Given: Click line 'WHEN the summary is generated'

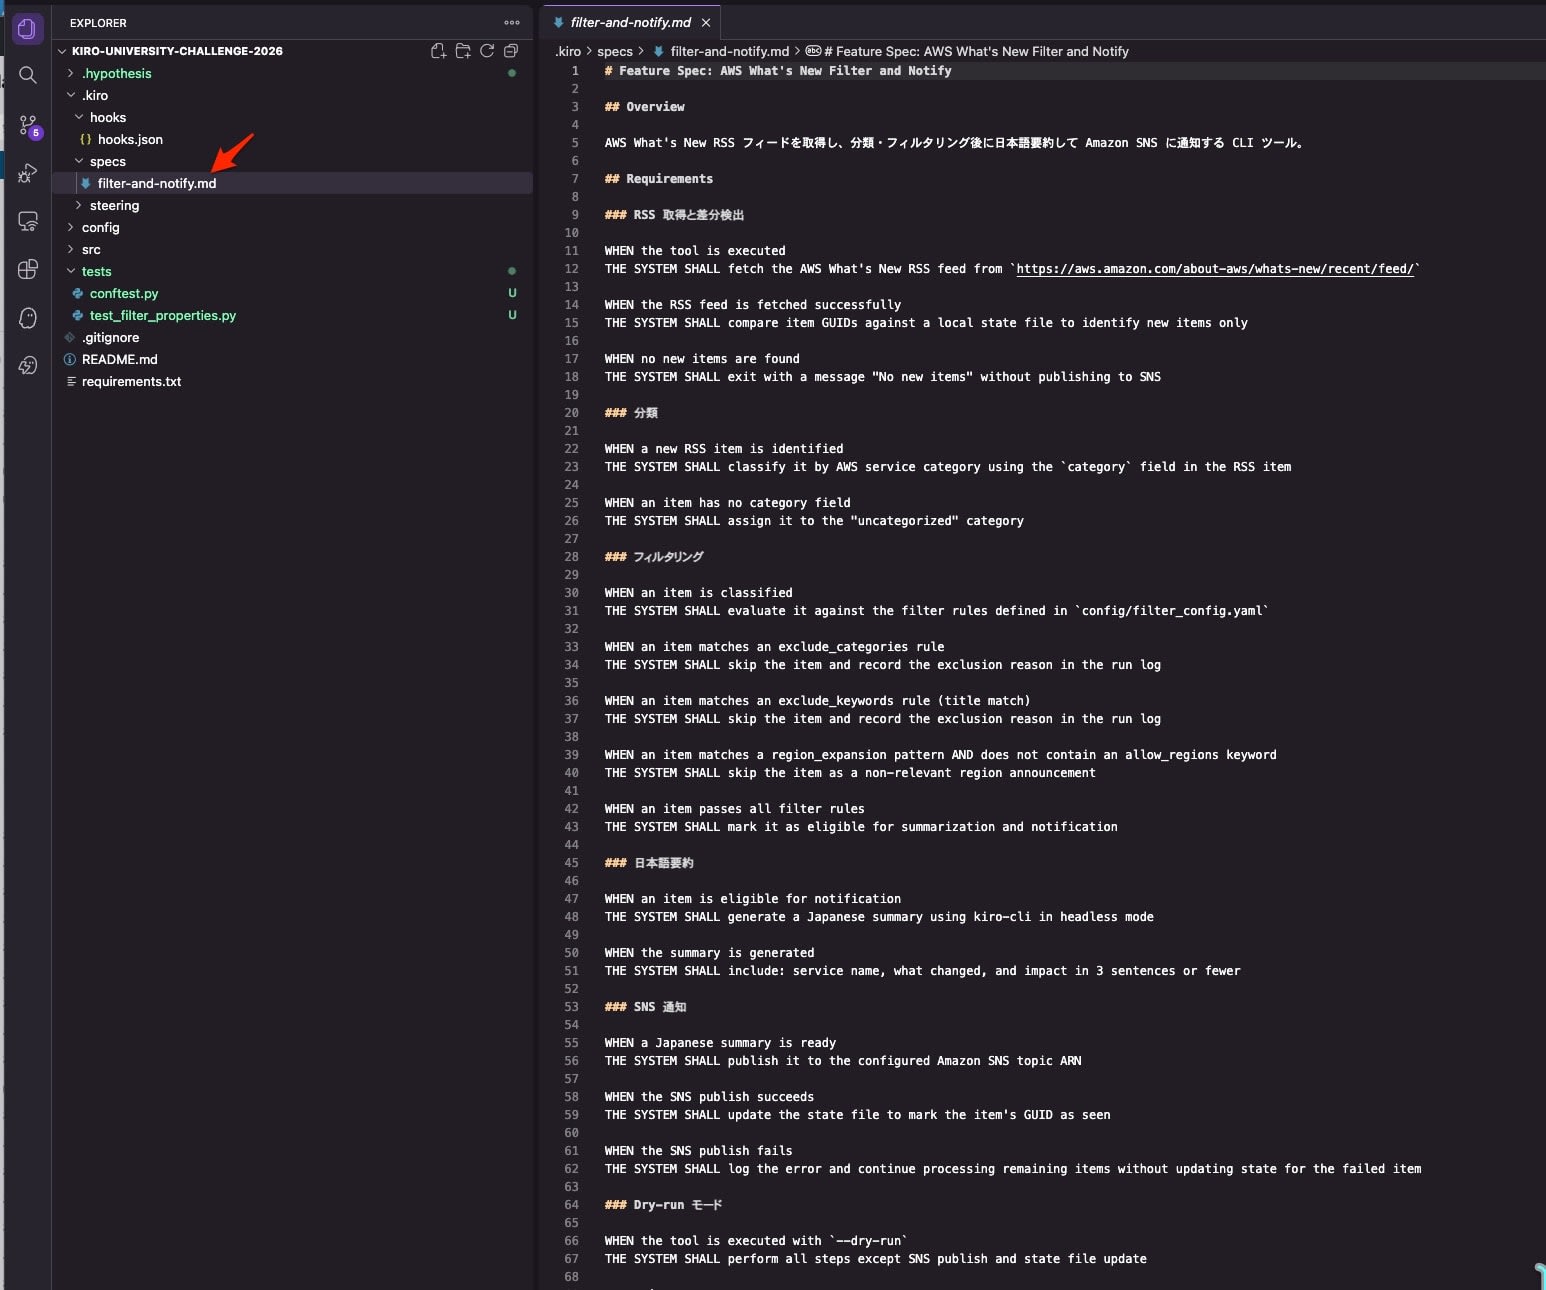Looking at the screenshot, I should (709, 953).
